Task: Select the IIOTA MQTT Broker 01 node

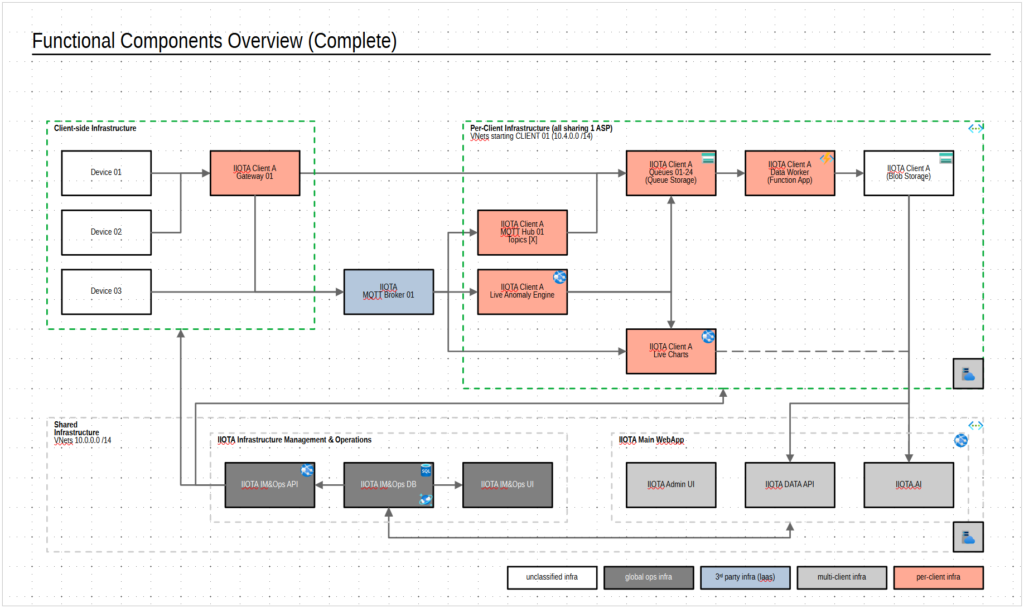Action: [389, 292]
